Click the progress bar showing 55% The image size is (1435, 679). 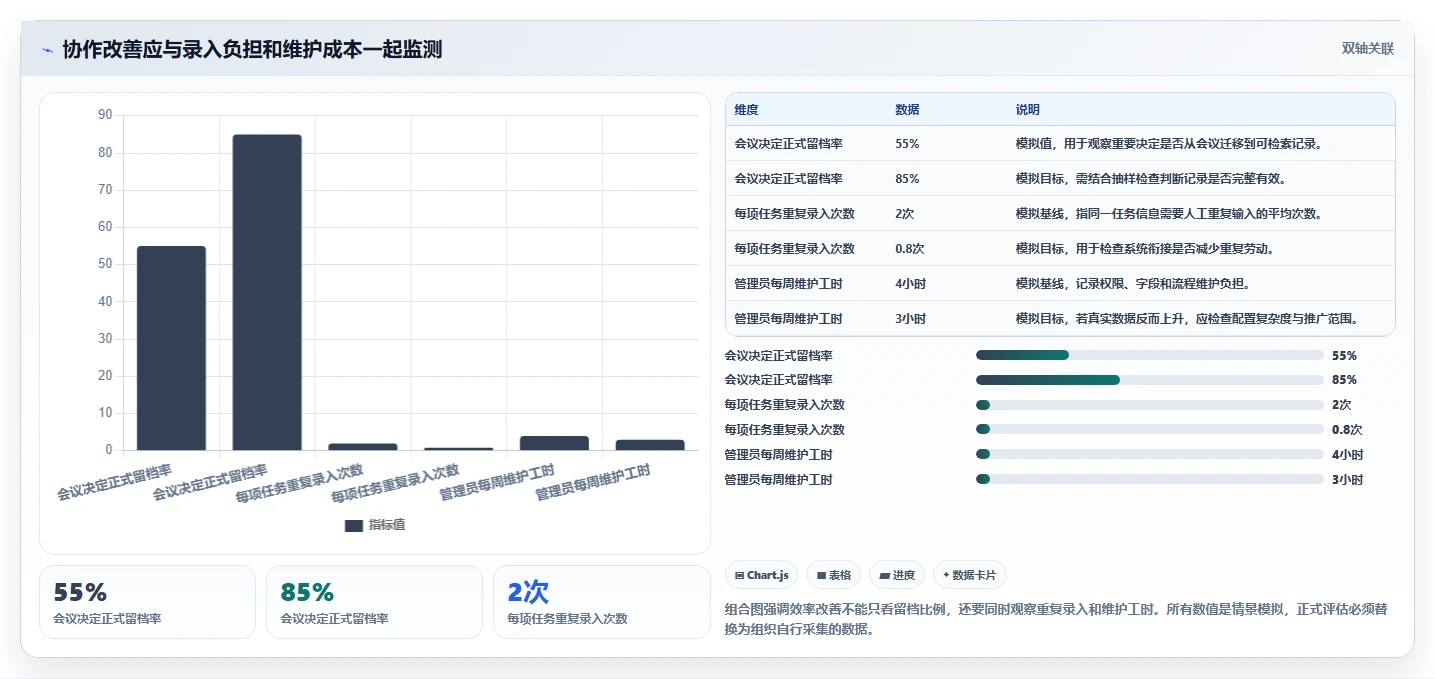[1150, 355]
